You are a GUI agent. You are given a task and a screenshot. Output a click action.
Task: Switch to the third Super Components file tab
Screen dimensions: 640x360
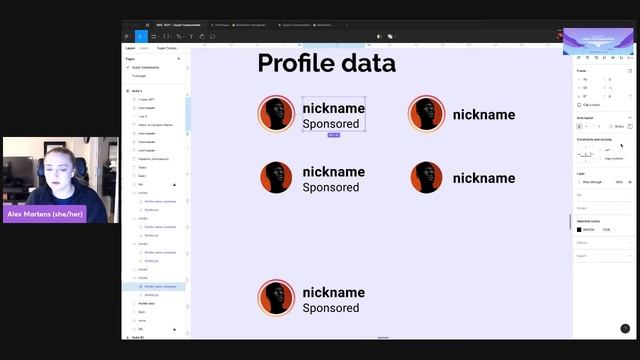tap(305, 25)
